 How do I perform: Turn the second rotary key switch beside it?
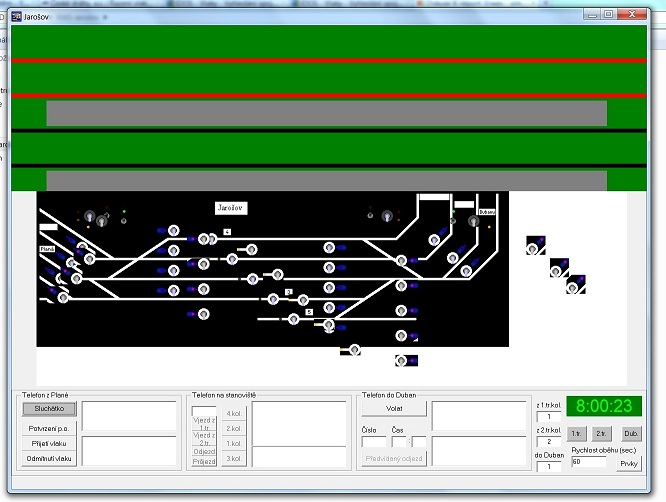click(x=102, y=221)
